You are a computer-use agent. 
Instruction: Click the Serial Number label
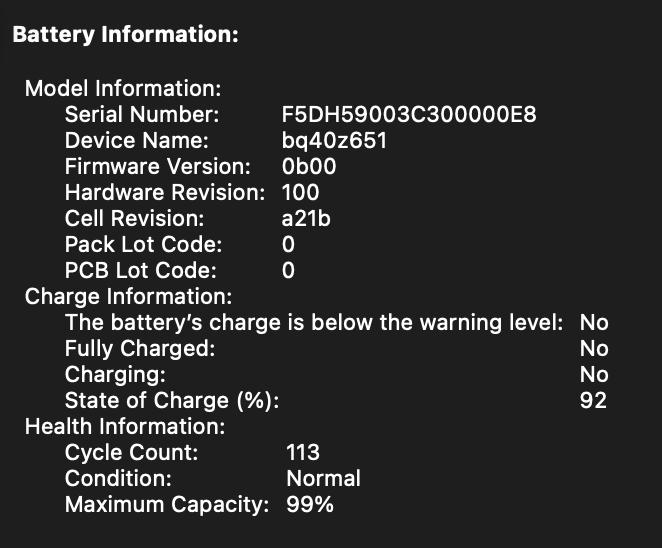[x=142, y=114]
